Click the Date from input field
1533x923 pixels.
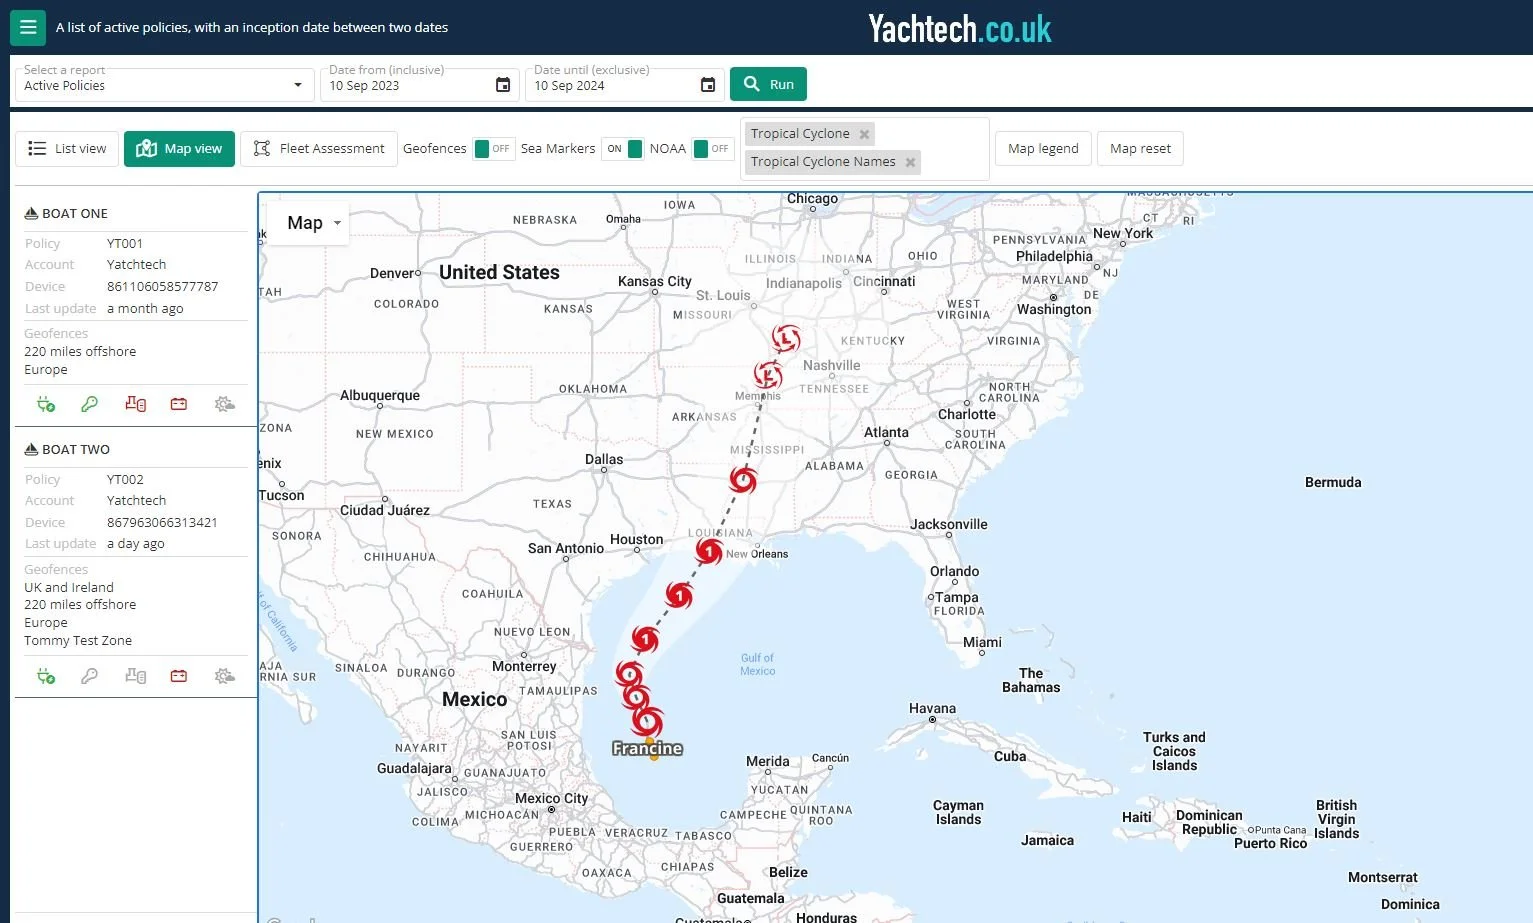tap(419, 85)
